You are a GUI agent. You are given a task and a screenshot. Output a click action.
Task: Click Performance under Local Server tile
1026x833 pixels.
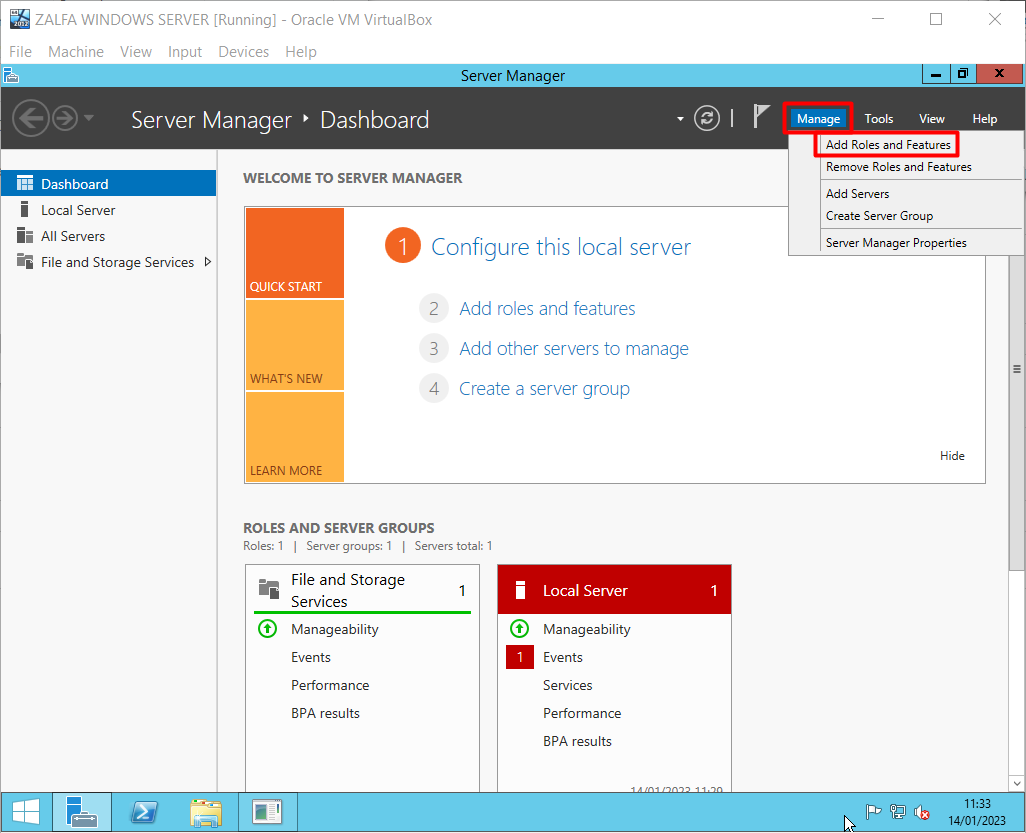coord(582,713)
